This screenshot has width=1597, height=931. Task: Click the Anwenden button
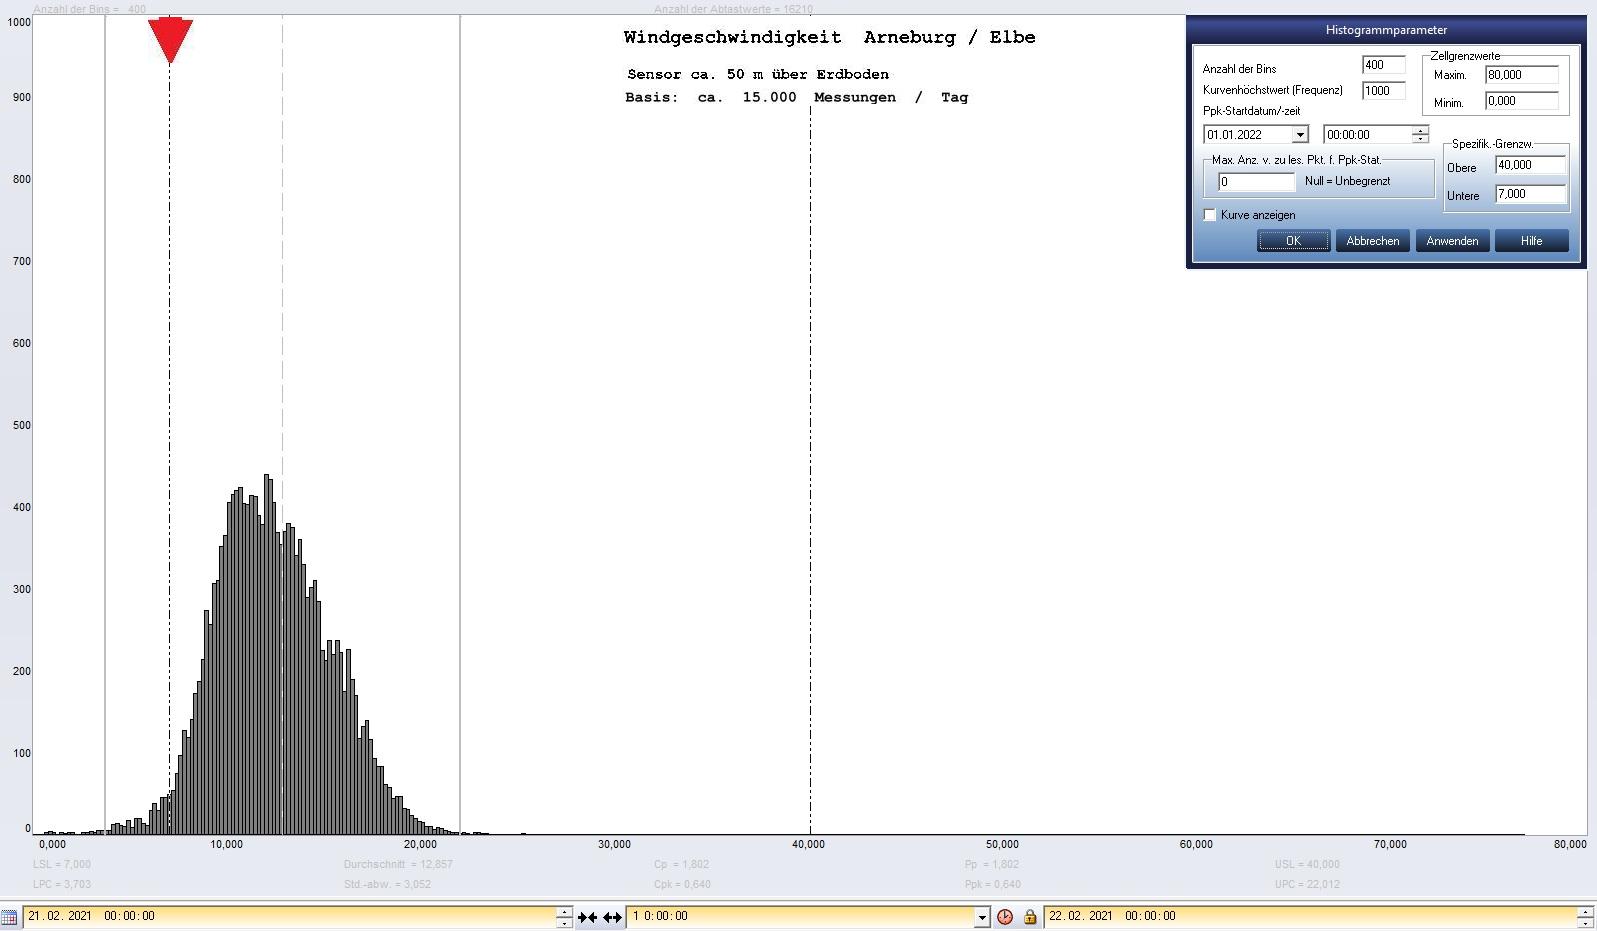click(x=1452, y=241)
